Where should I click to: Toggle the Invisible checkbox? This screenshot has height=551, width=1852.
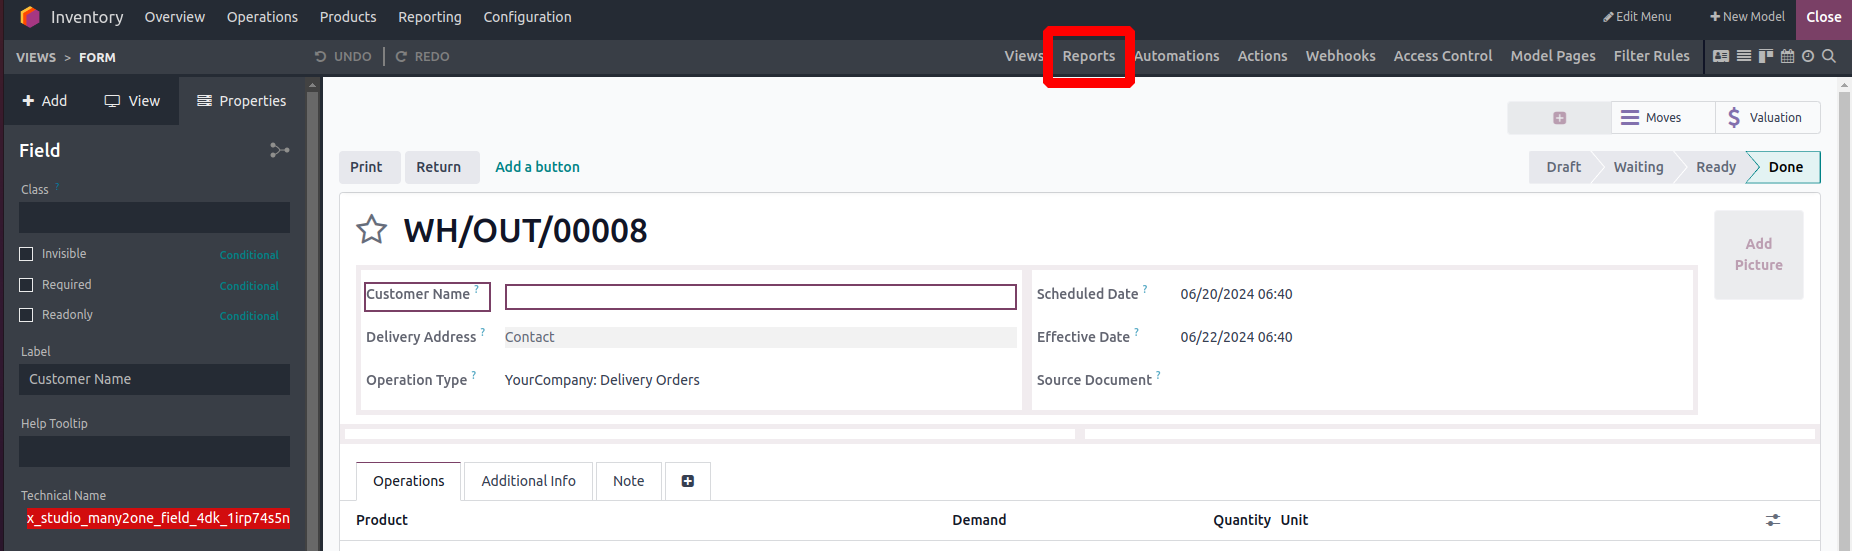27,254
